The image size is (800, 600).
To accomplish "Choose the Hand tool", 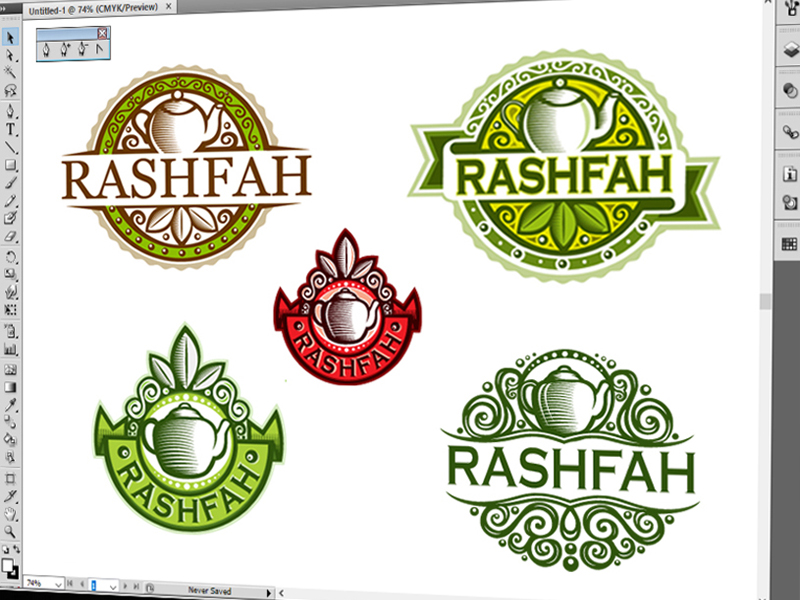I will [x=10, y=514].
